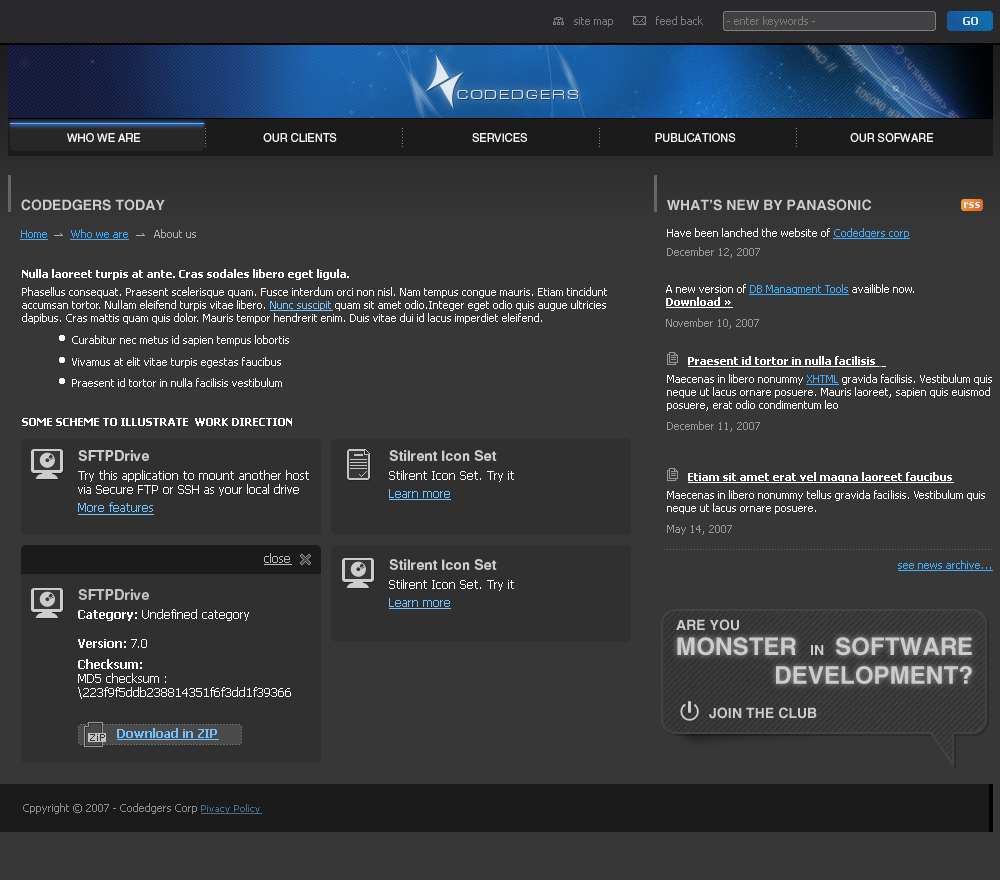Click the document icon on Stilrent Icon Set card
This screenshot has width=1000, height=880.
(x=358, y=464)
